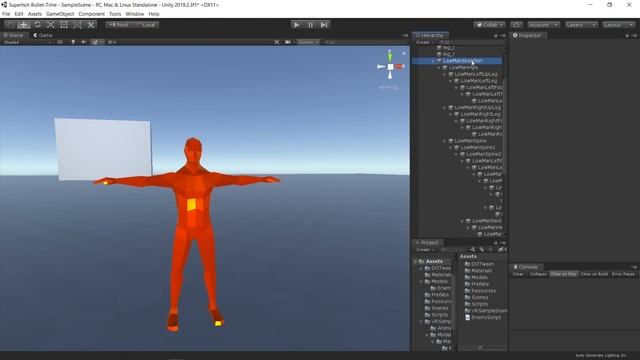Image resolution: width=640 pixels, height=360 pixels.
Task: Toggle scene effects image icon
Action: click(x=95, y=42)
